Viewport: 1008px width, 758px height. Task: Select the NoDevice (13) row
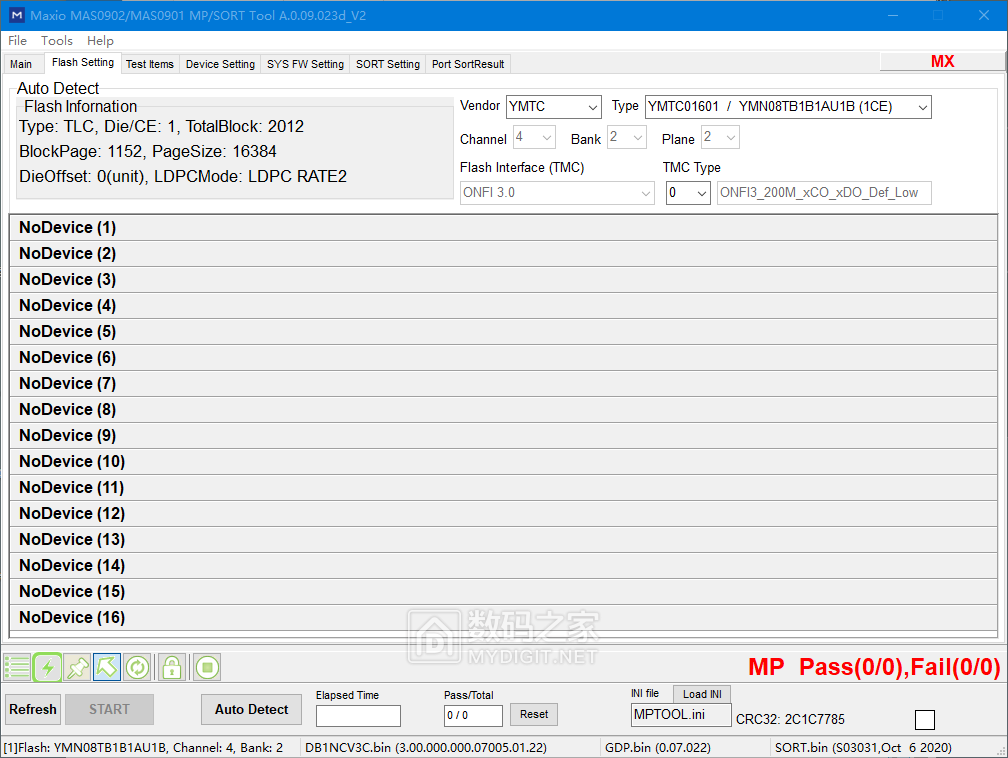(503, 539)
